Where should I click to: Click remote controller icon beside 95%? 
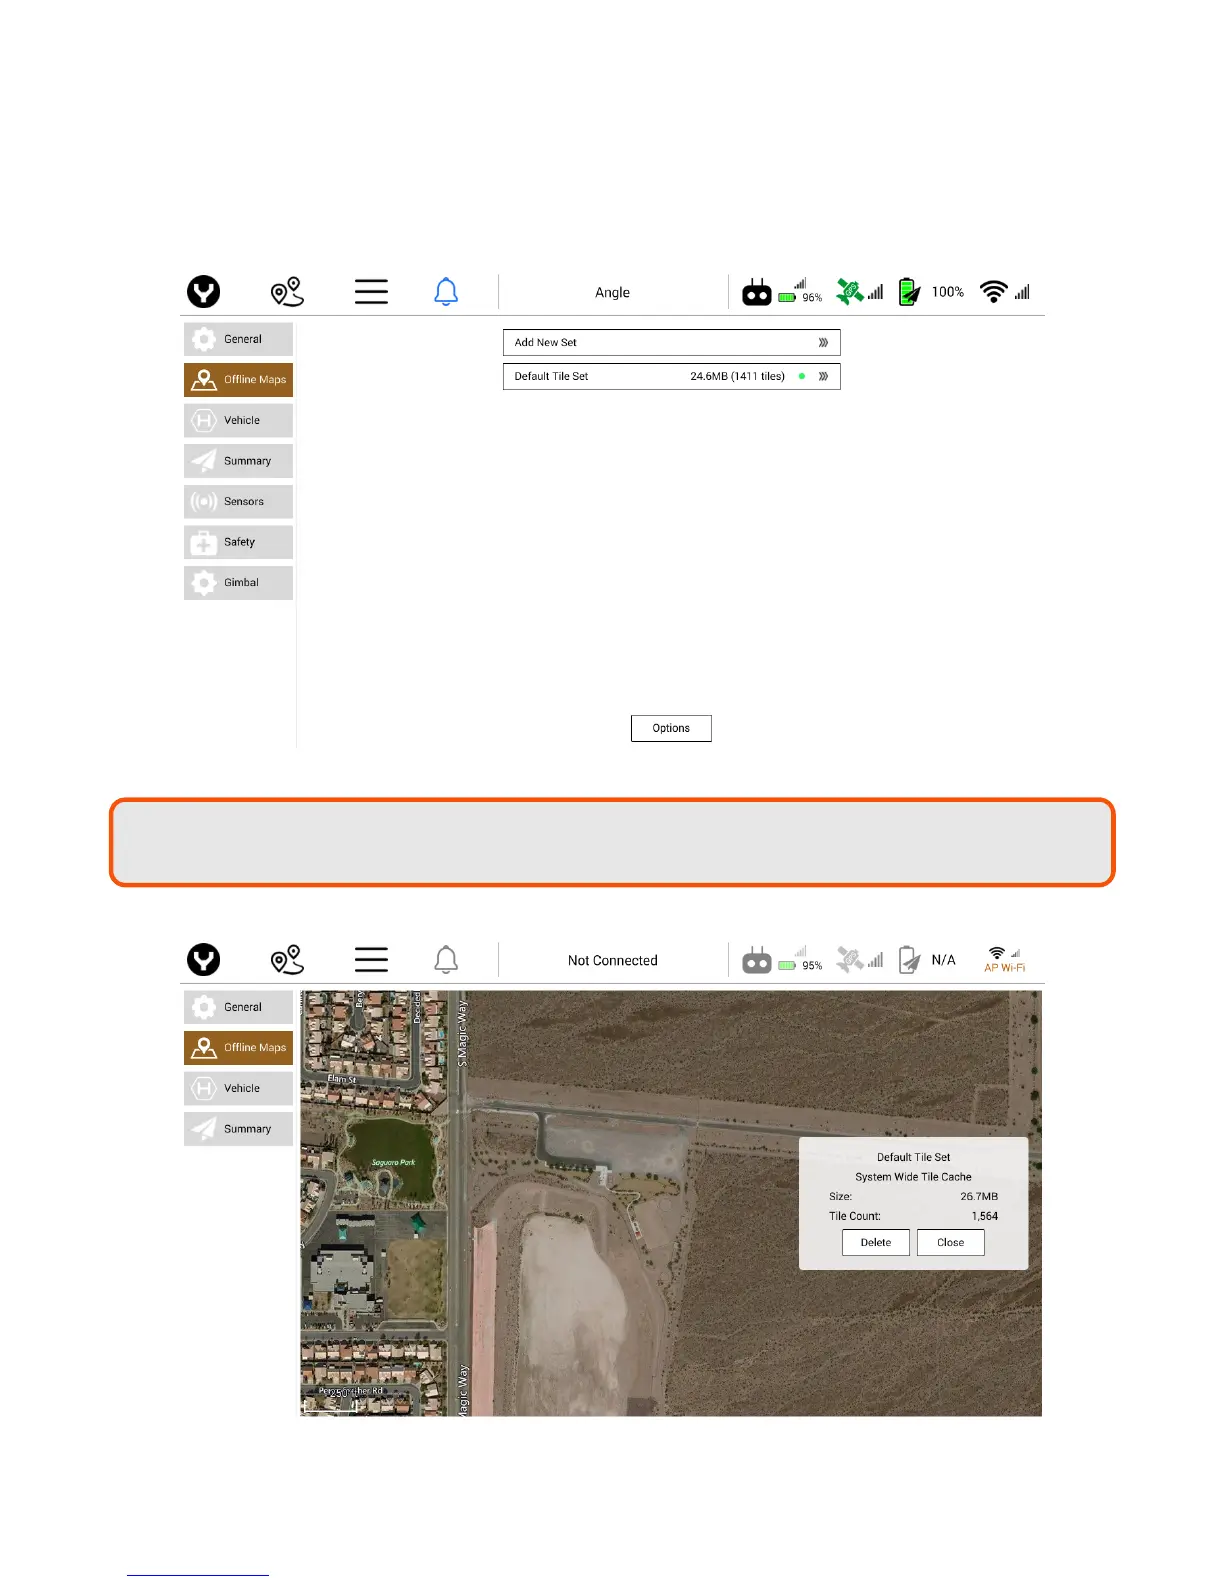757,960
